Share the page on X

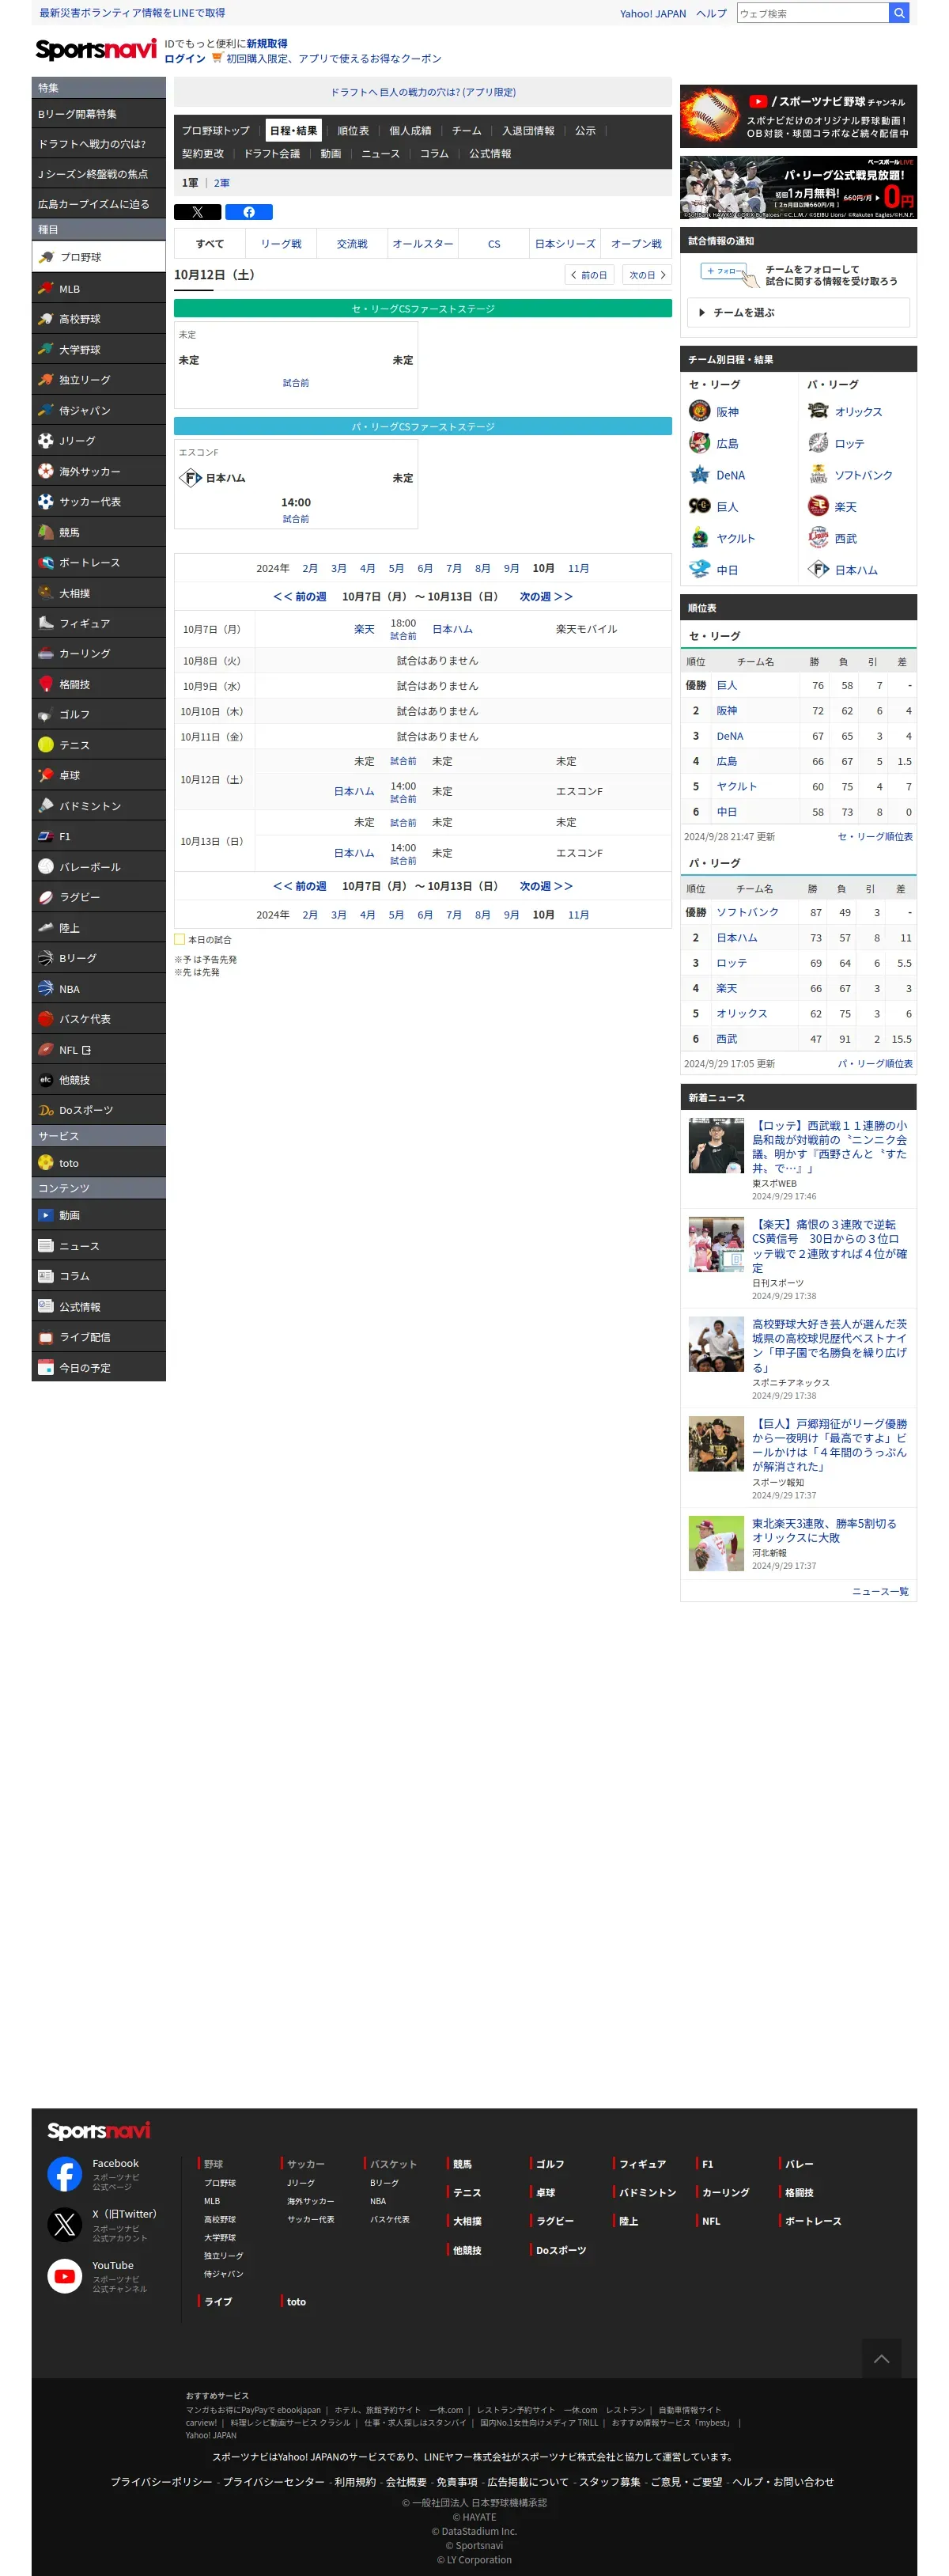coord(197,212)
